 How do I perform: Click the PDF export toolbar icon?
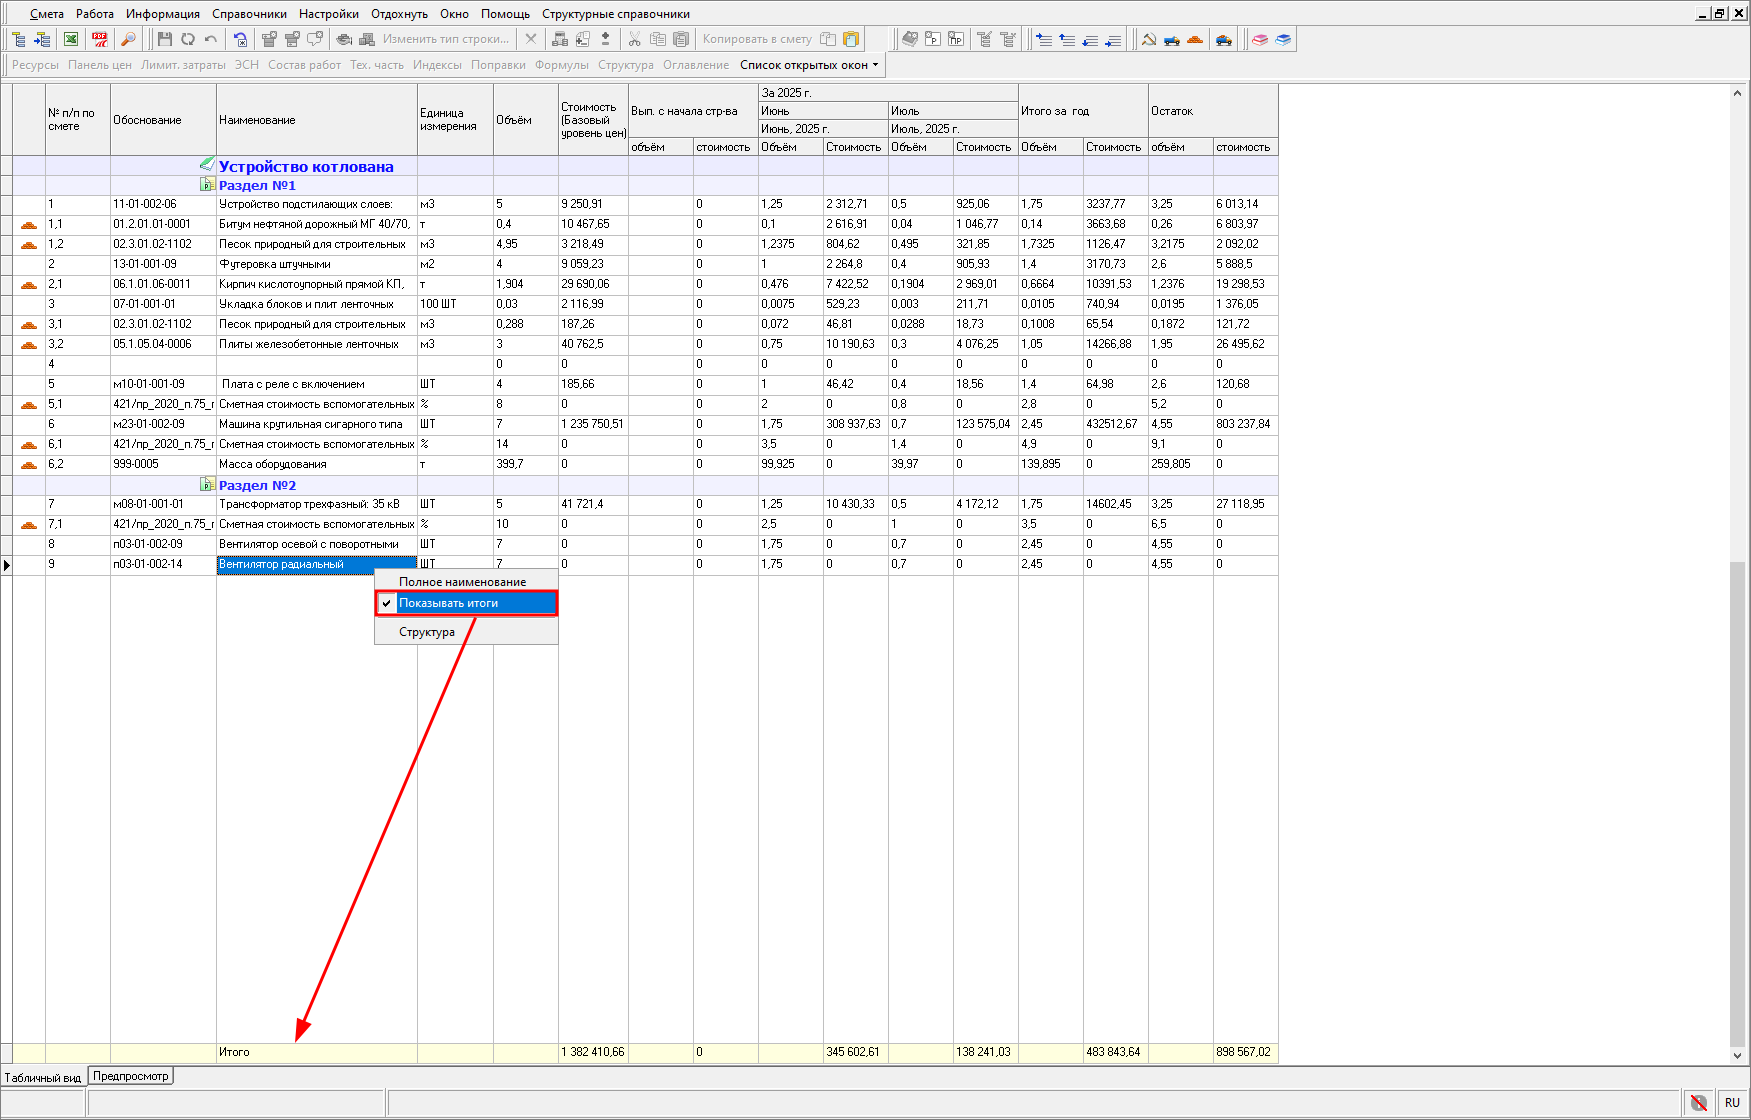pos(100,39)
